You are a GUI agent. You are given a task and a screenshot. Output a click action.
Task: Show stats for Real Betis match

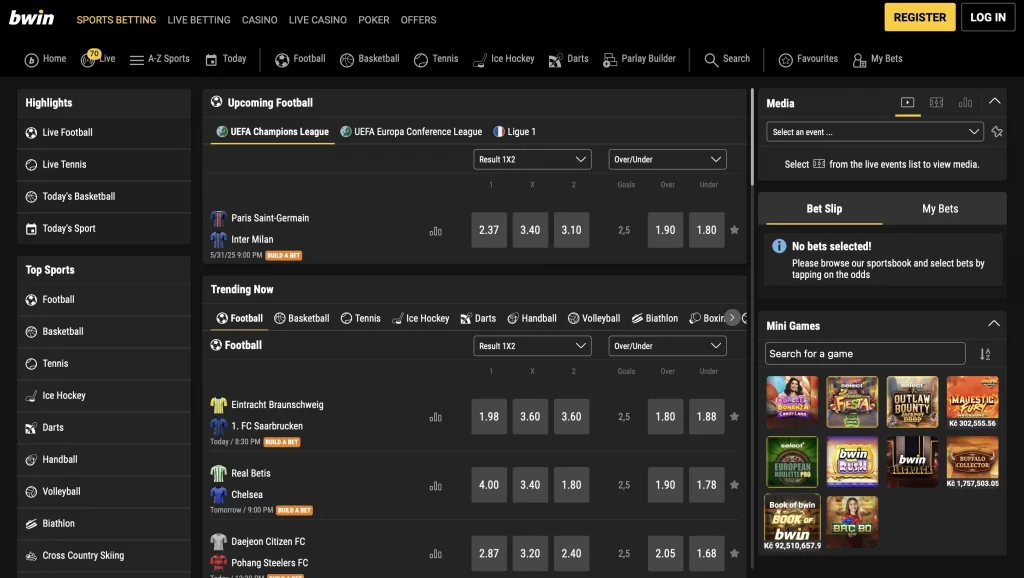436,486
